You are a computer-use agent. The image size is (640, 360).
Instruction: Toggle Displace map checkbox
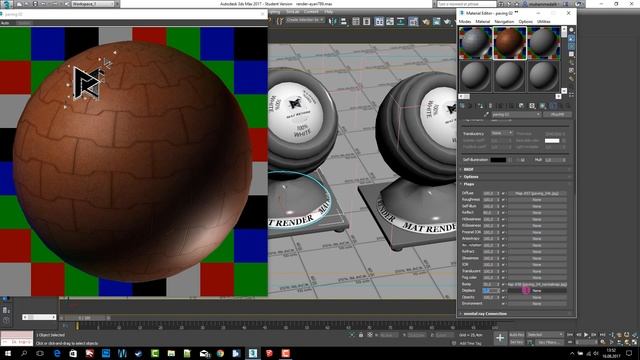point(503,291)
